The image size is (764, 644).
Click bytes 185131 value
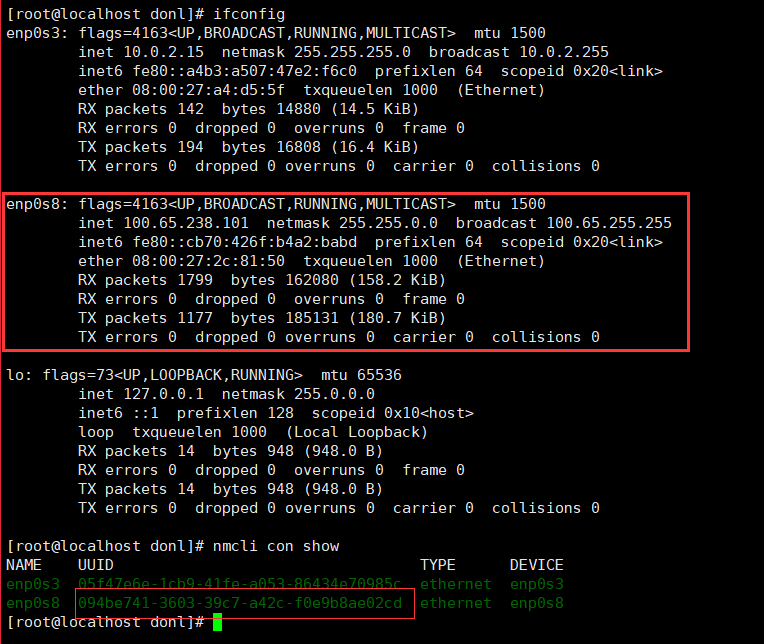point(312,318)
